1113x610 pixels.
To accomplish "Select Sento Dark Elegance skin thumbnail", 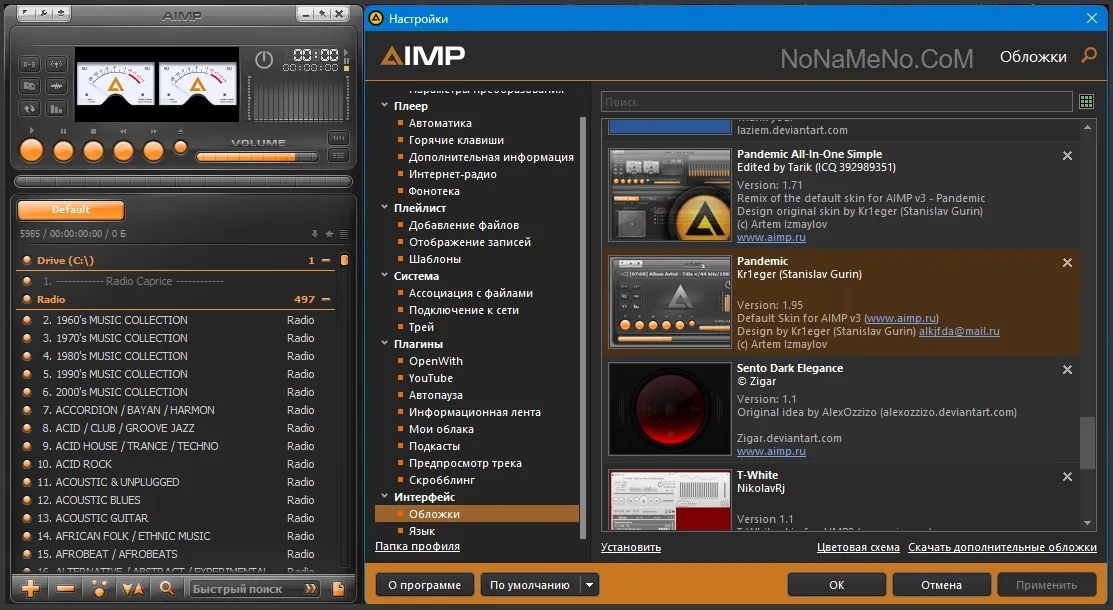I will click(x=669, y=409).
